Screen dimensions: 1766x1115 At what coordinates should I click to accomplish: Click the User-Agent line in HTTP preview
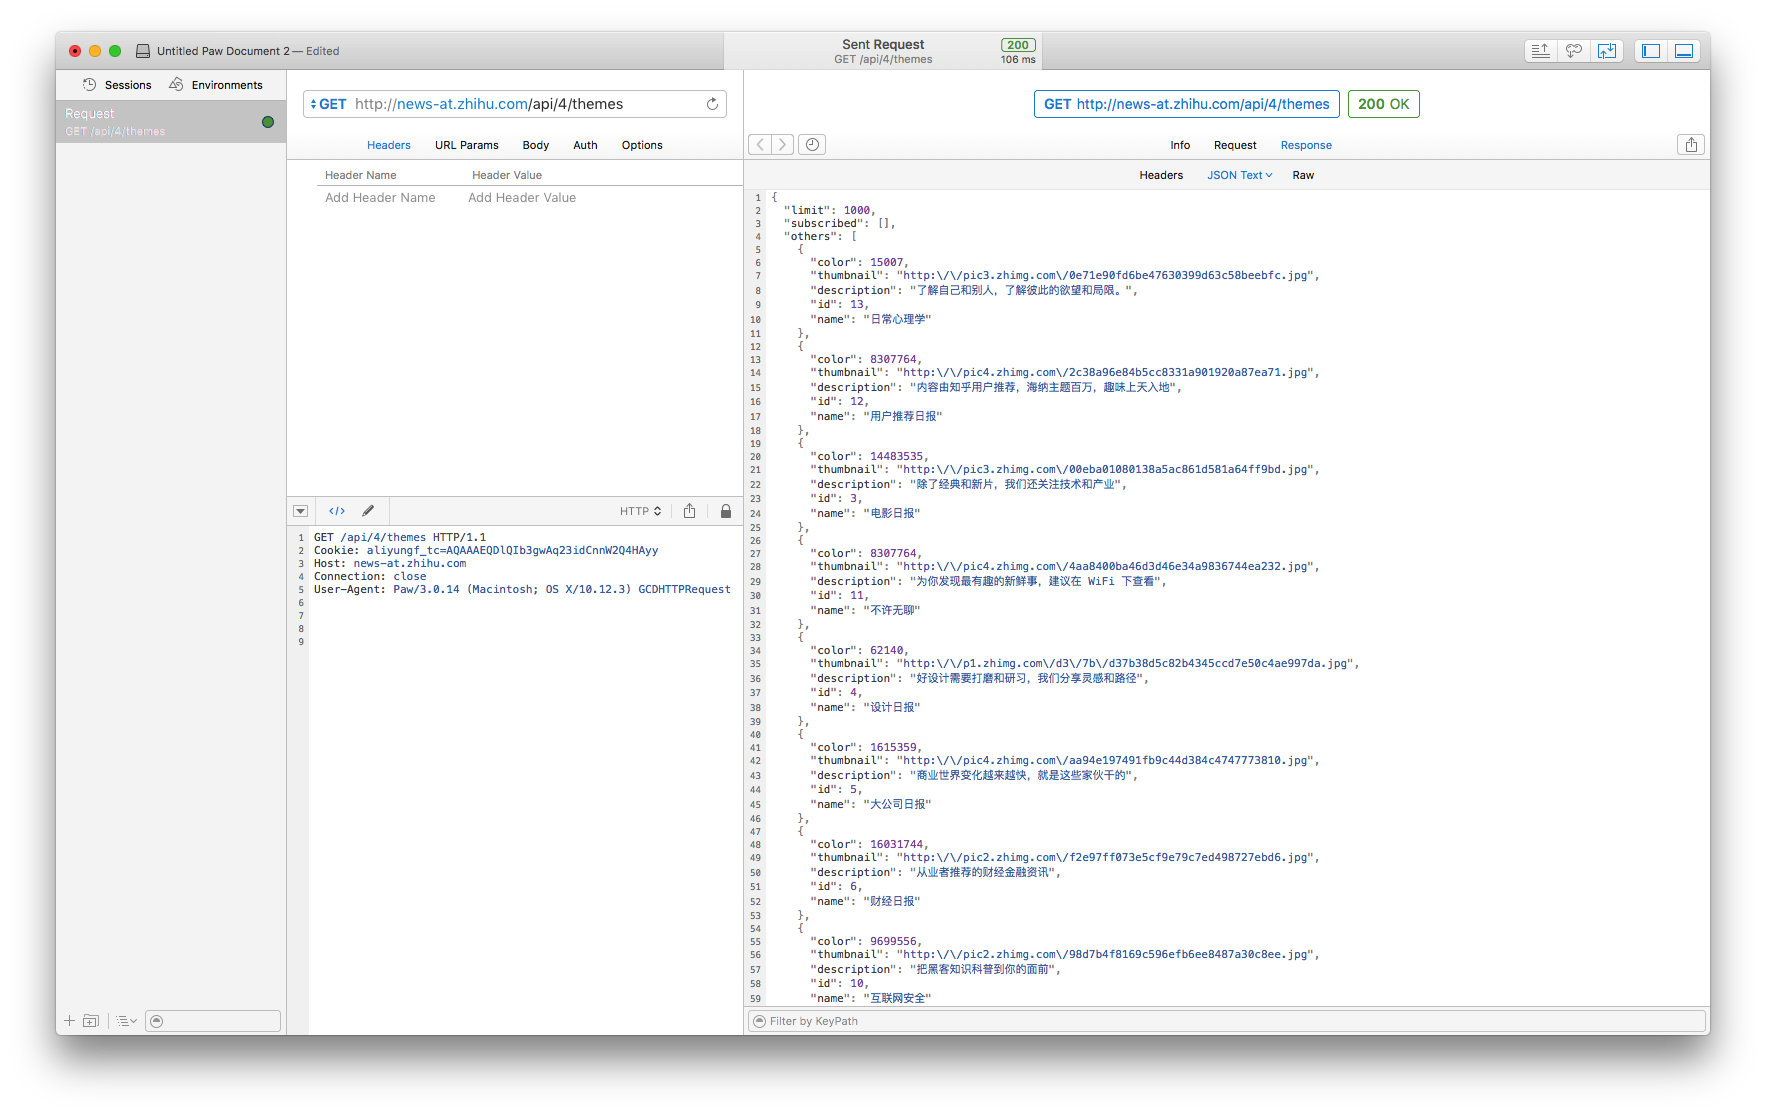[522, 589]
